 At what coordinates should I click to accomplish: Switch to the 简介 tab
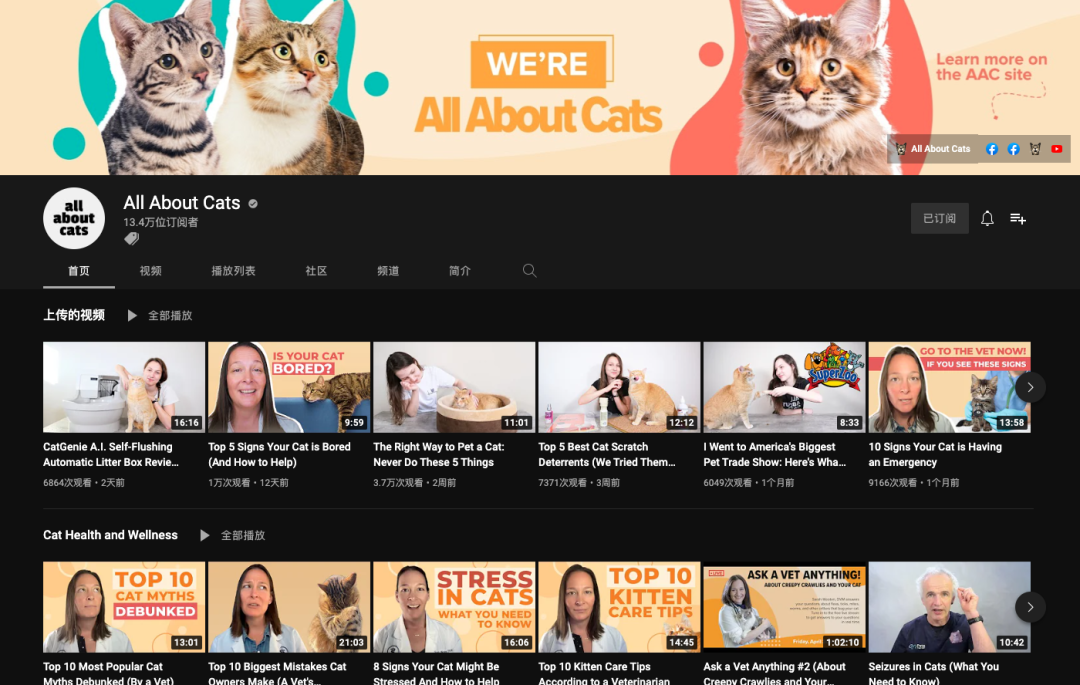(x=459, y=271)
